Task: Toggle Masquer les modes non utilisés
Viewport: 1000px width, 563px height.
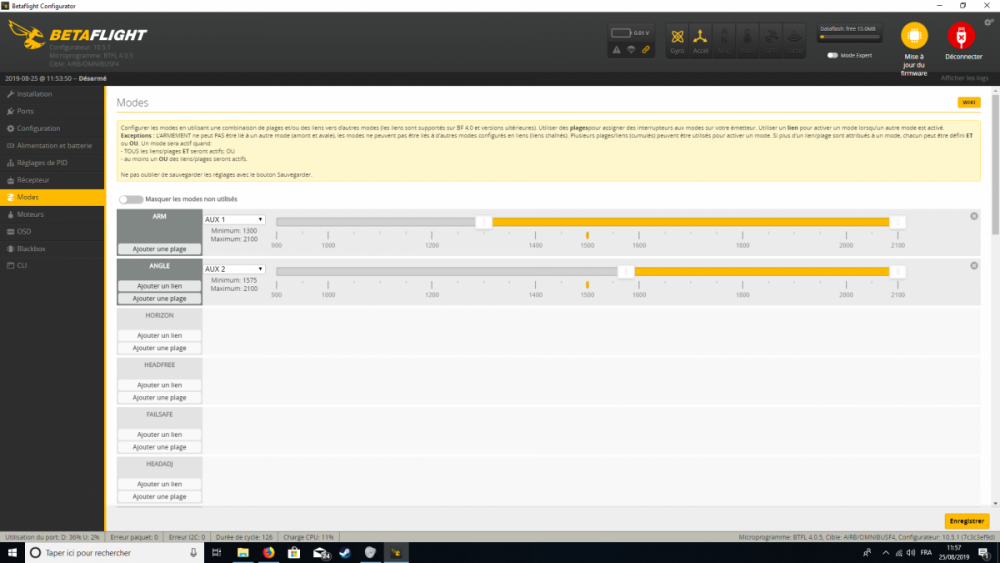Action: (x=131, y=200)
